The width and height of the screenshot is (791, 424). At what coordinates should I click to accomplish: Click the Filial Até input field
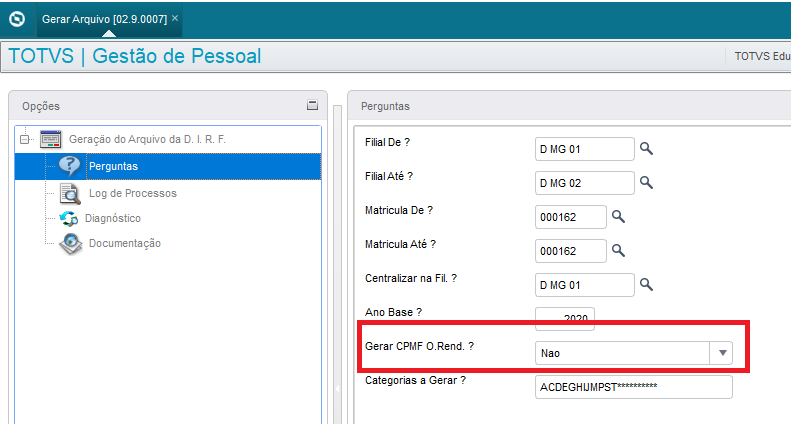(584, 183)
